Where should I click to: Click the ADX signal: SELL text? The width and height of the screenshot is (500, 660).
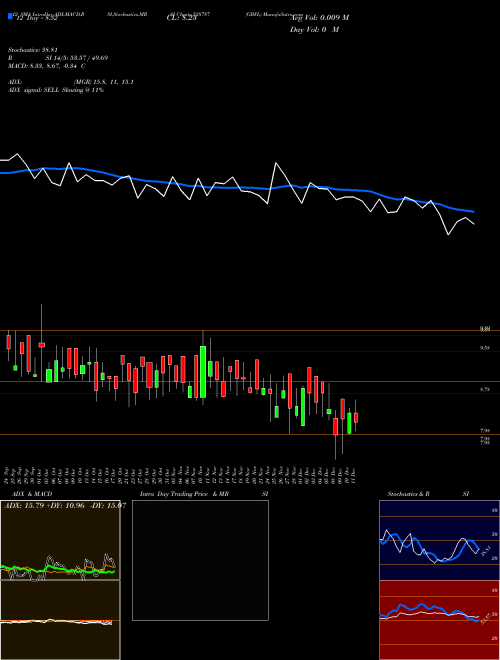pyautogui.click(x=56, y=90)
